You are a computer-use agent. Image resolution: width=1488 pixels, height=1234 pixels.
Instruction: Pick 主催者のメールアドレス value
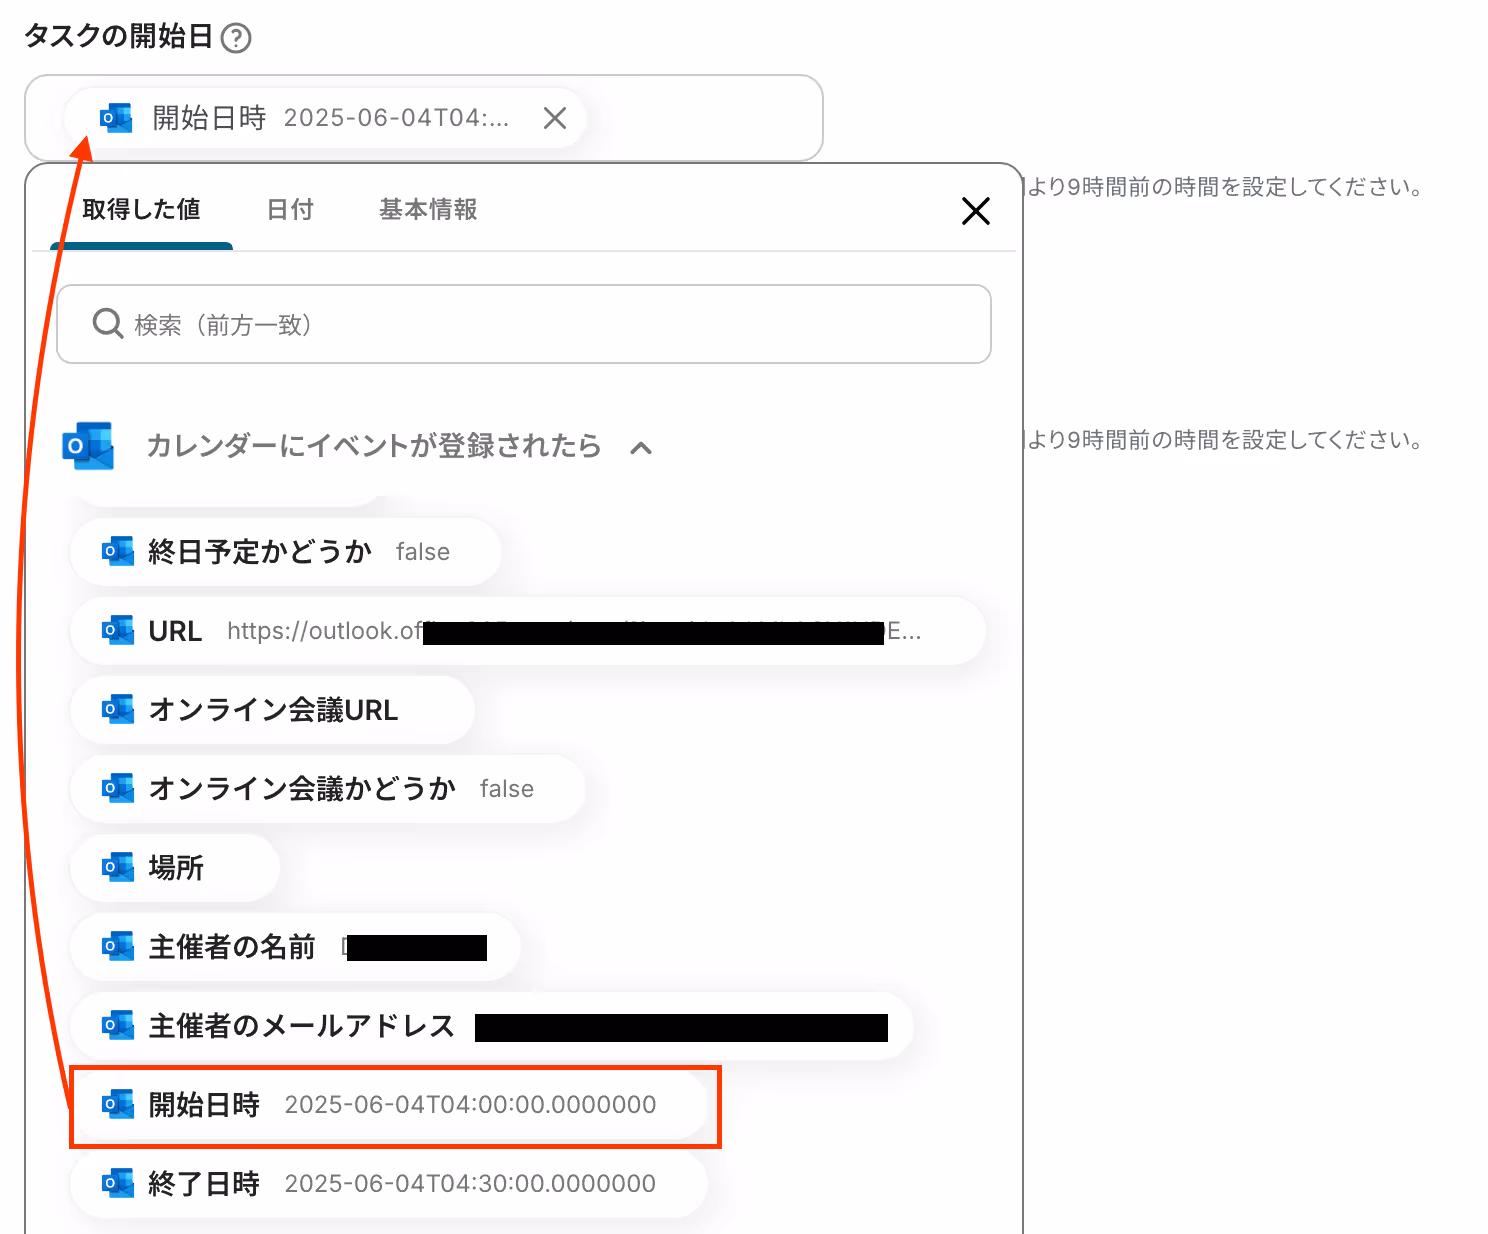coord(491,1026)
